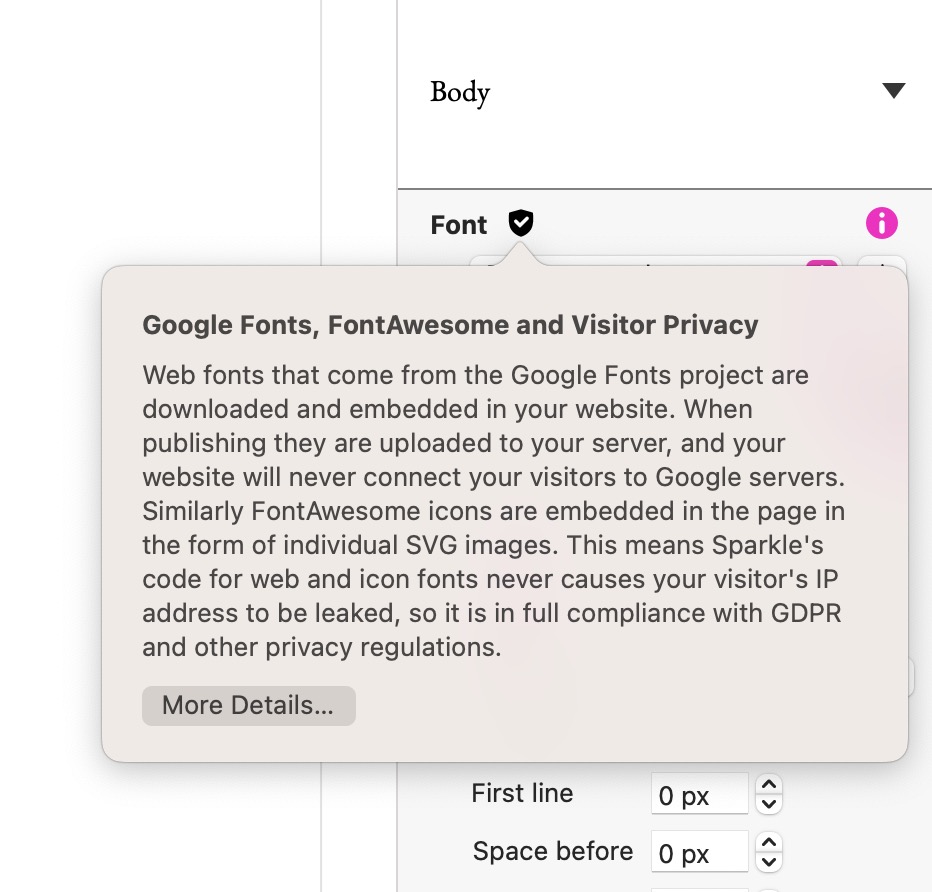
Task: Decrease First line with the down stepper arrow
Action: click(769, 804)
